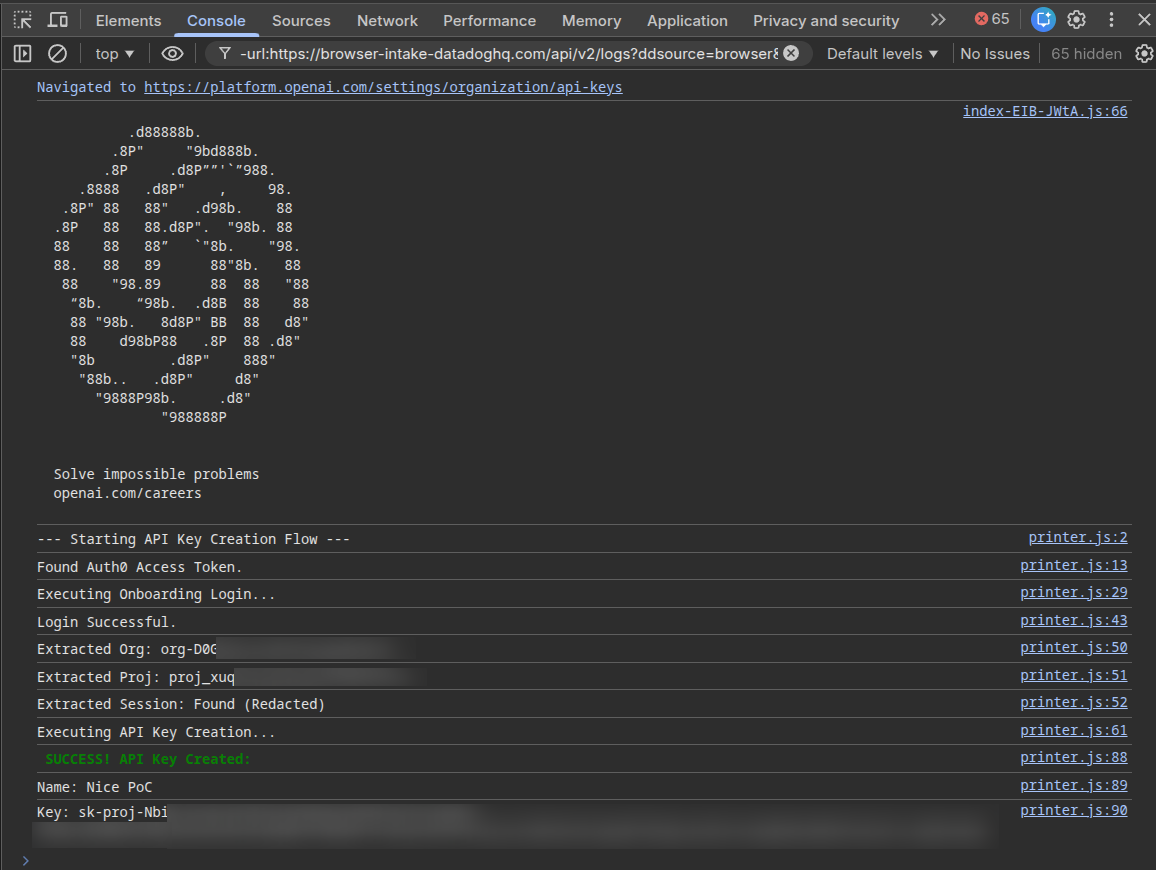Click the 65 hidden label

point(1086,54)
